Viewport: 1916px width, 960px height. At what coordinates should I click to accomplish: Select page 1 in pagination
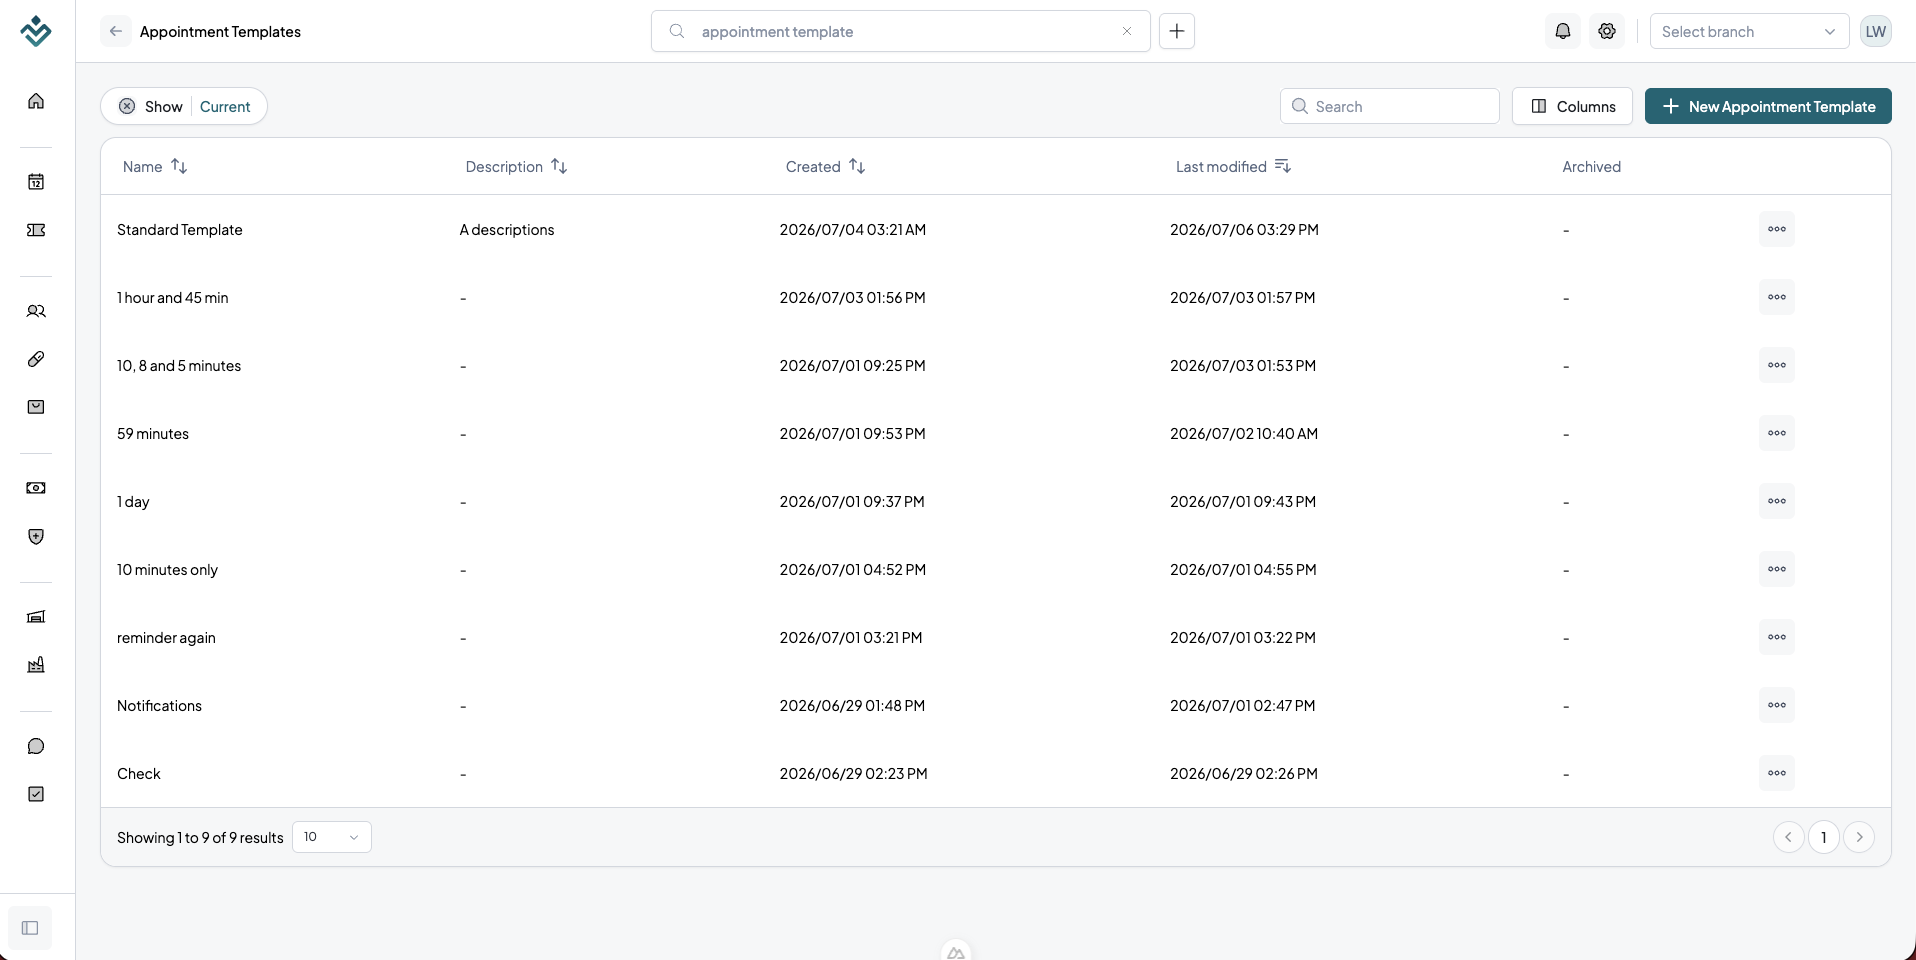coord(1824,837)
